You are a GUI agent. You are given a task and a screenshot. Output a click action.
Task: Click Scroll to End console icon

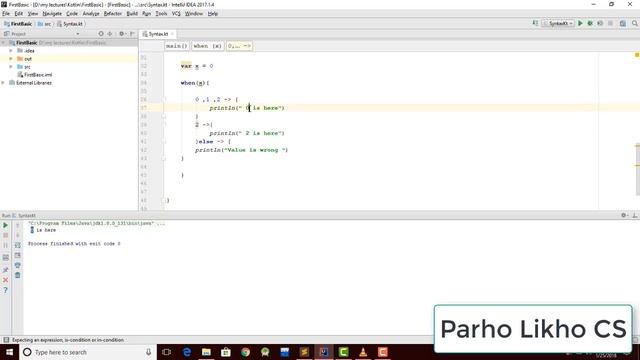tap(18, 256)
